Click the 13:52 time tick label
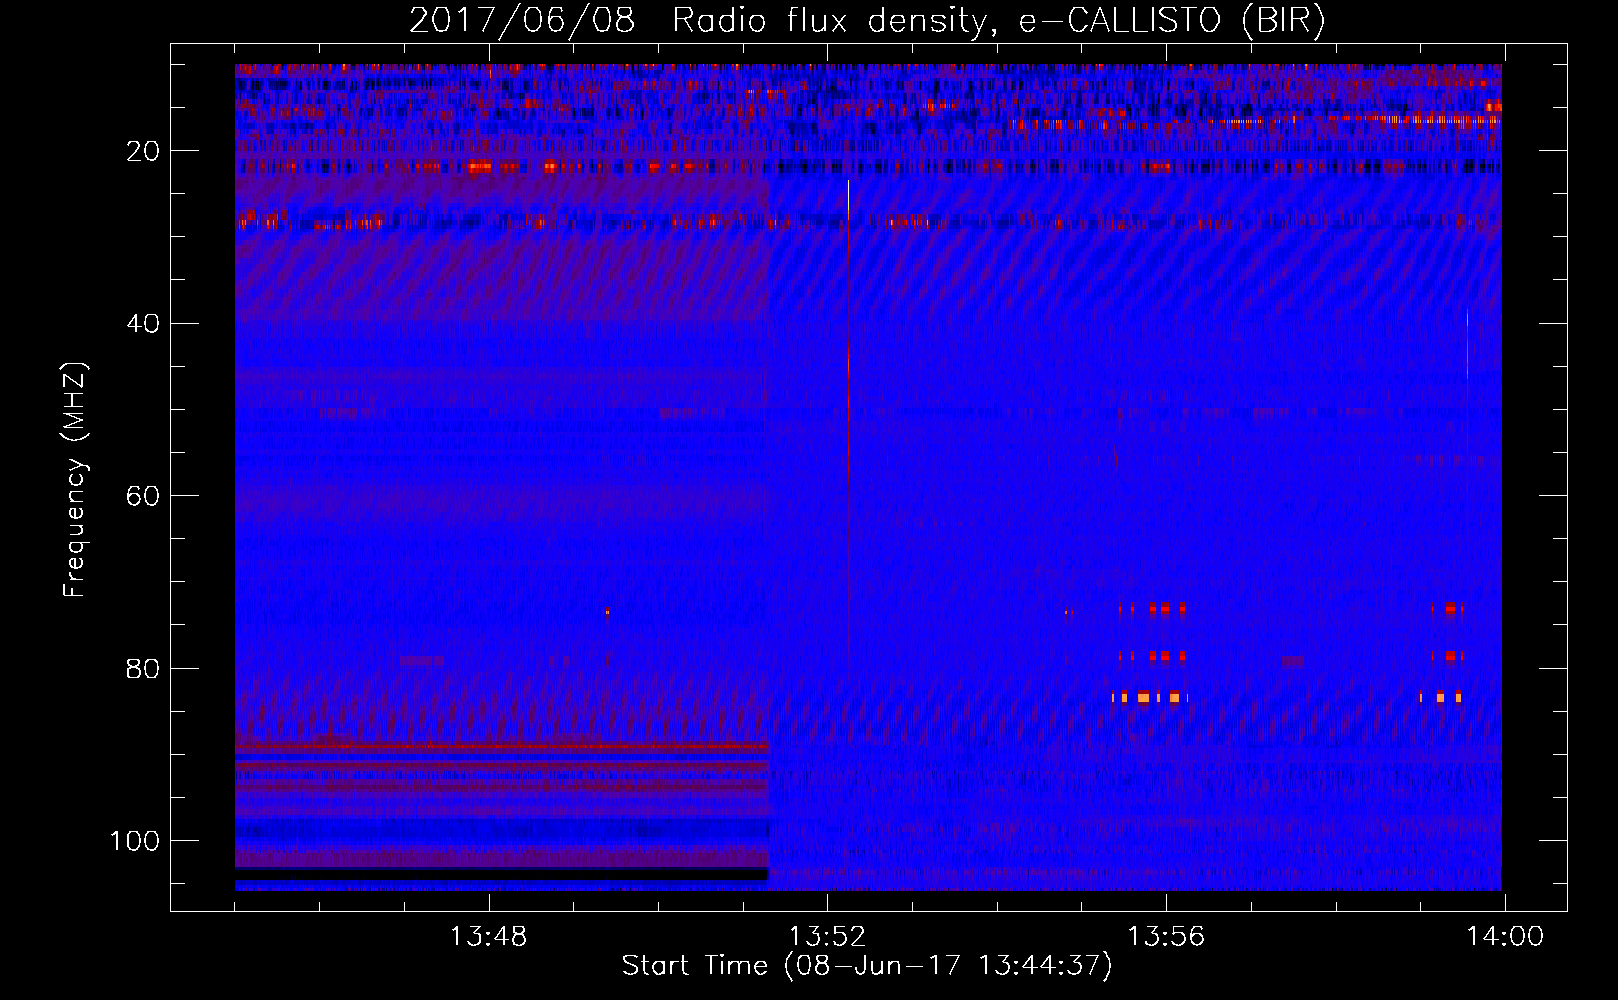1618x1000 pixels. (x=827, y=937)
